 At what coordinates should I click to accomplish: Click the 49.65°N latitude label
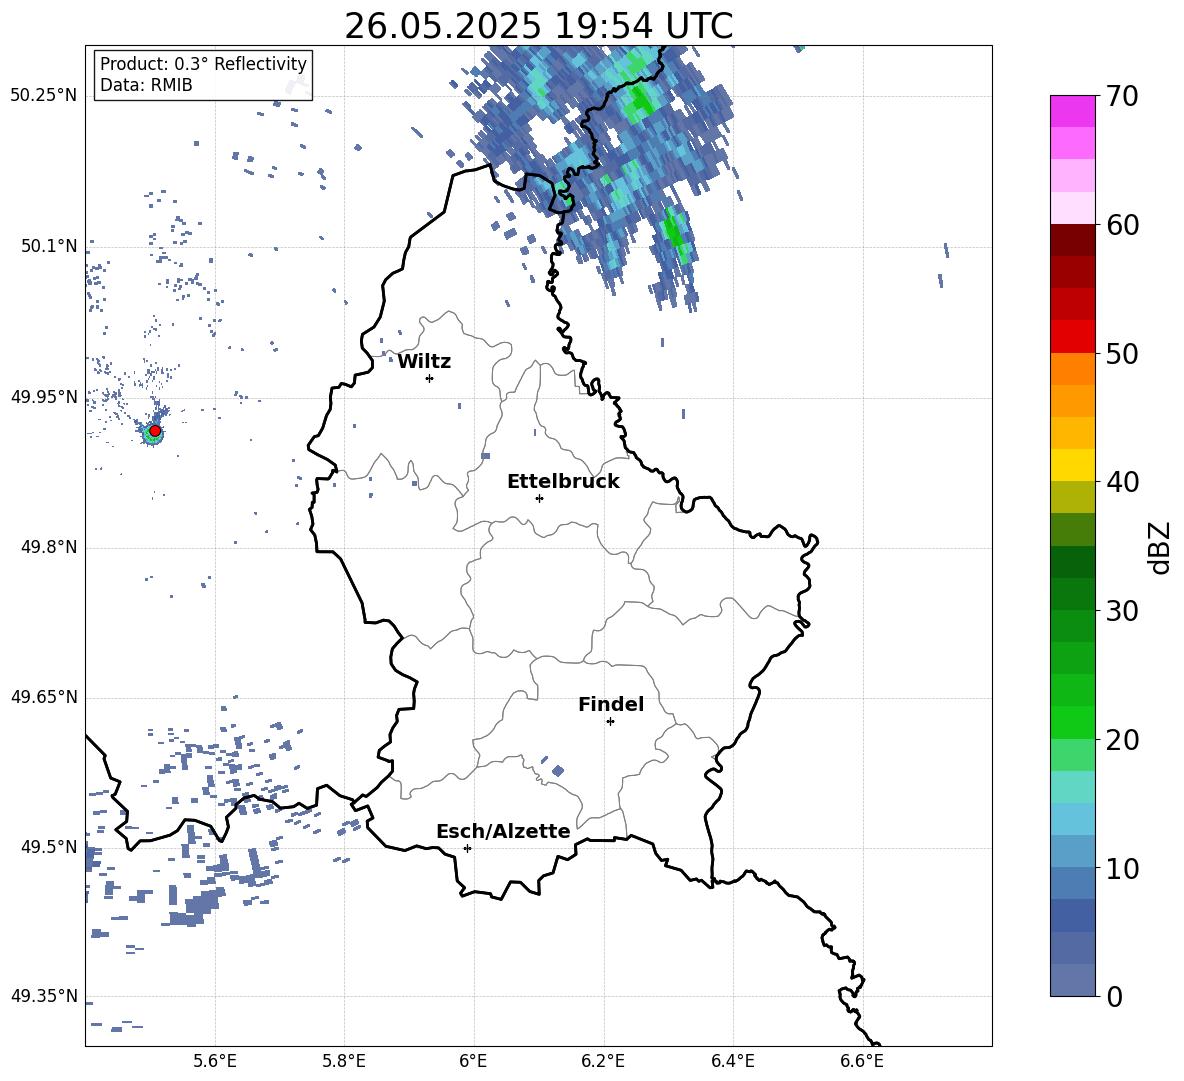[44, 696]
